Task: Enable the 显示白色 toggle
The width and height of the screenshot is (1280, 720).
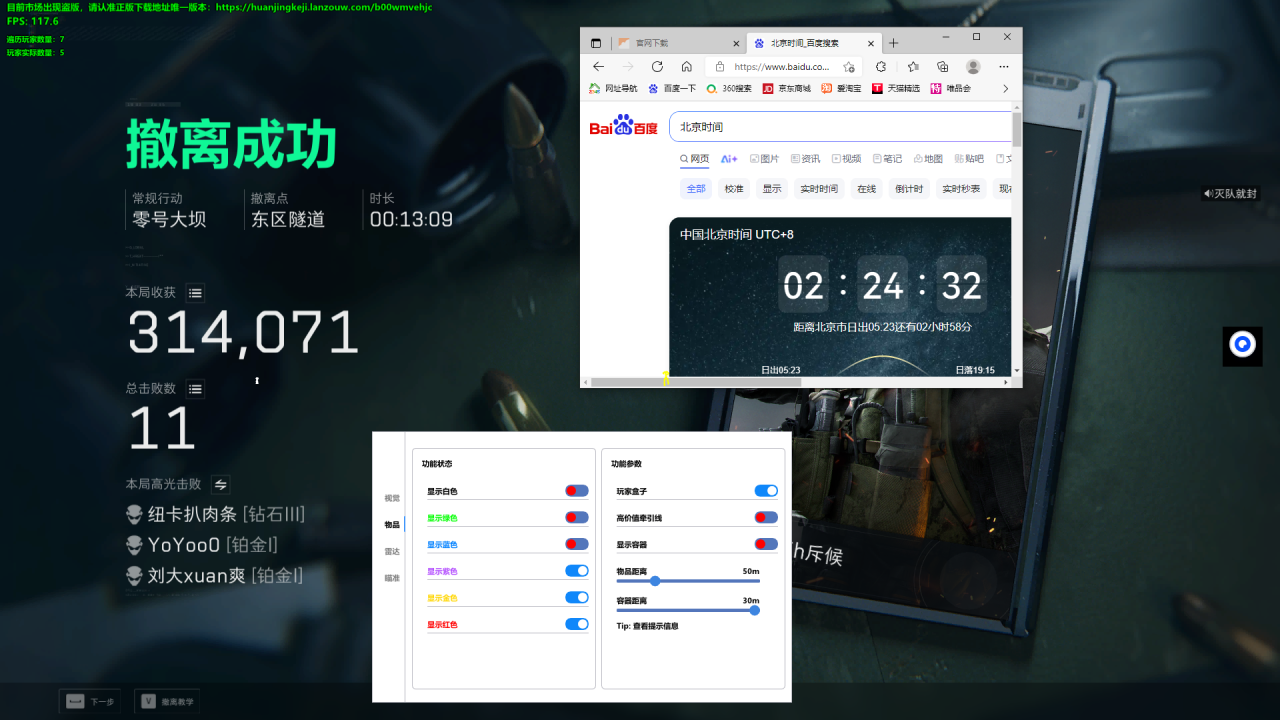Action: (576, 491)
